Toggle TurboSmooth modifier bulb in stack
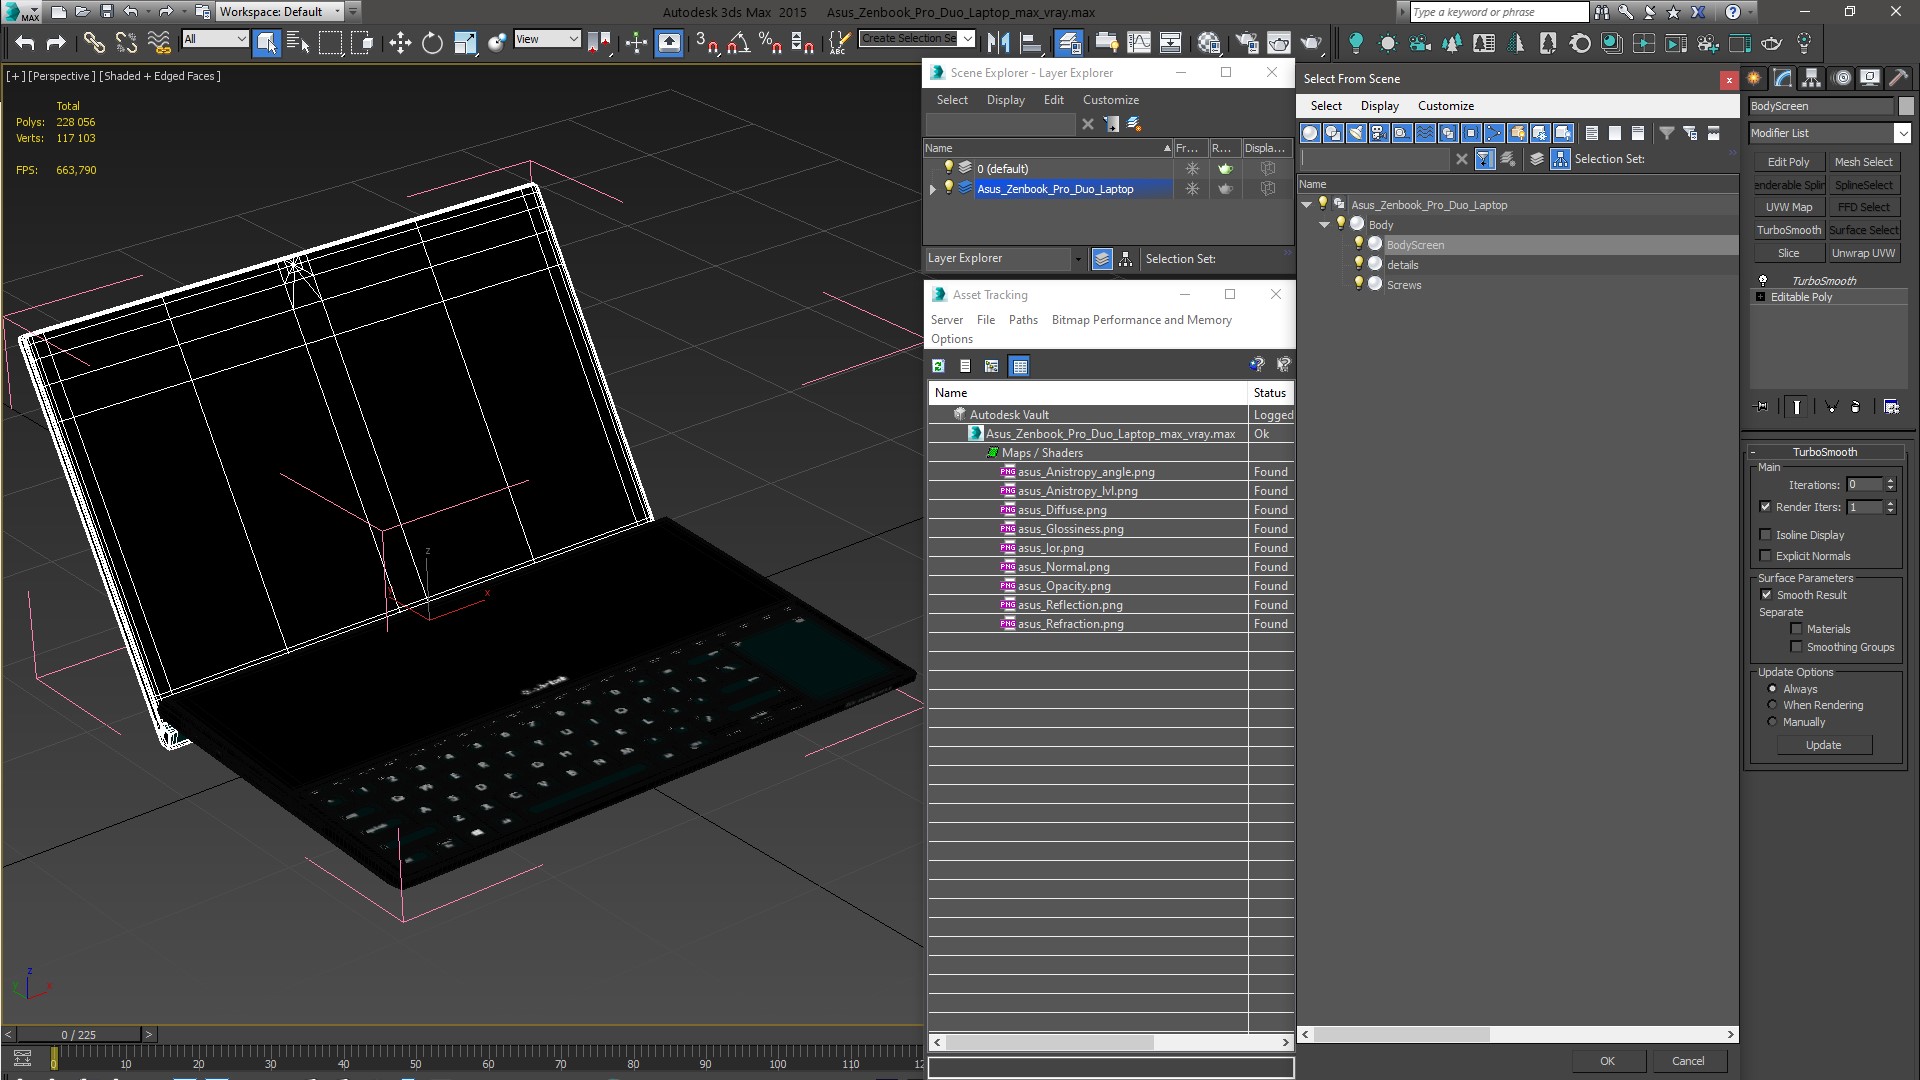This screenshot has width=1920, height=1080. click(x=1763, y=281)
